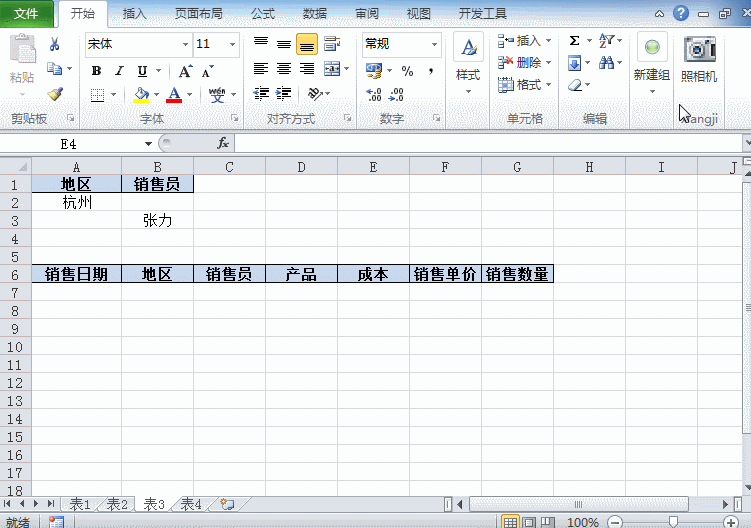This screenshot has height=528, width=751.
Task: Select the Format Painter brush
Action: tap(55, 93)
